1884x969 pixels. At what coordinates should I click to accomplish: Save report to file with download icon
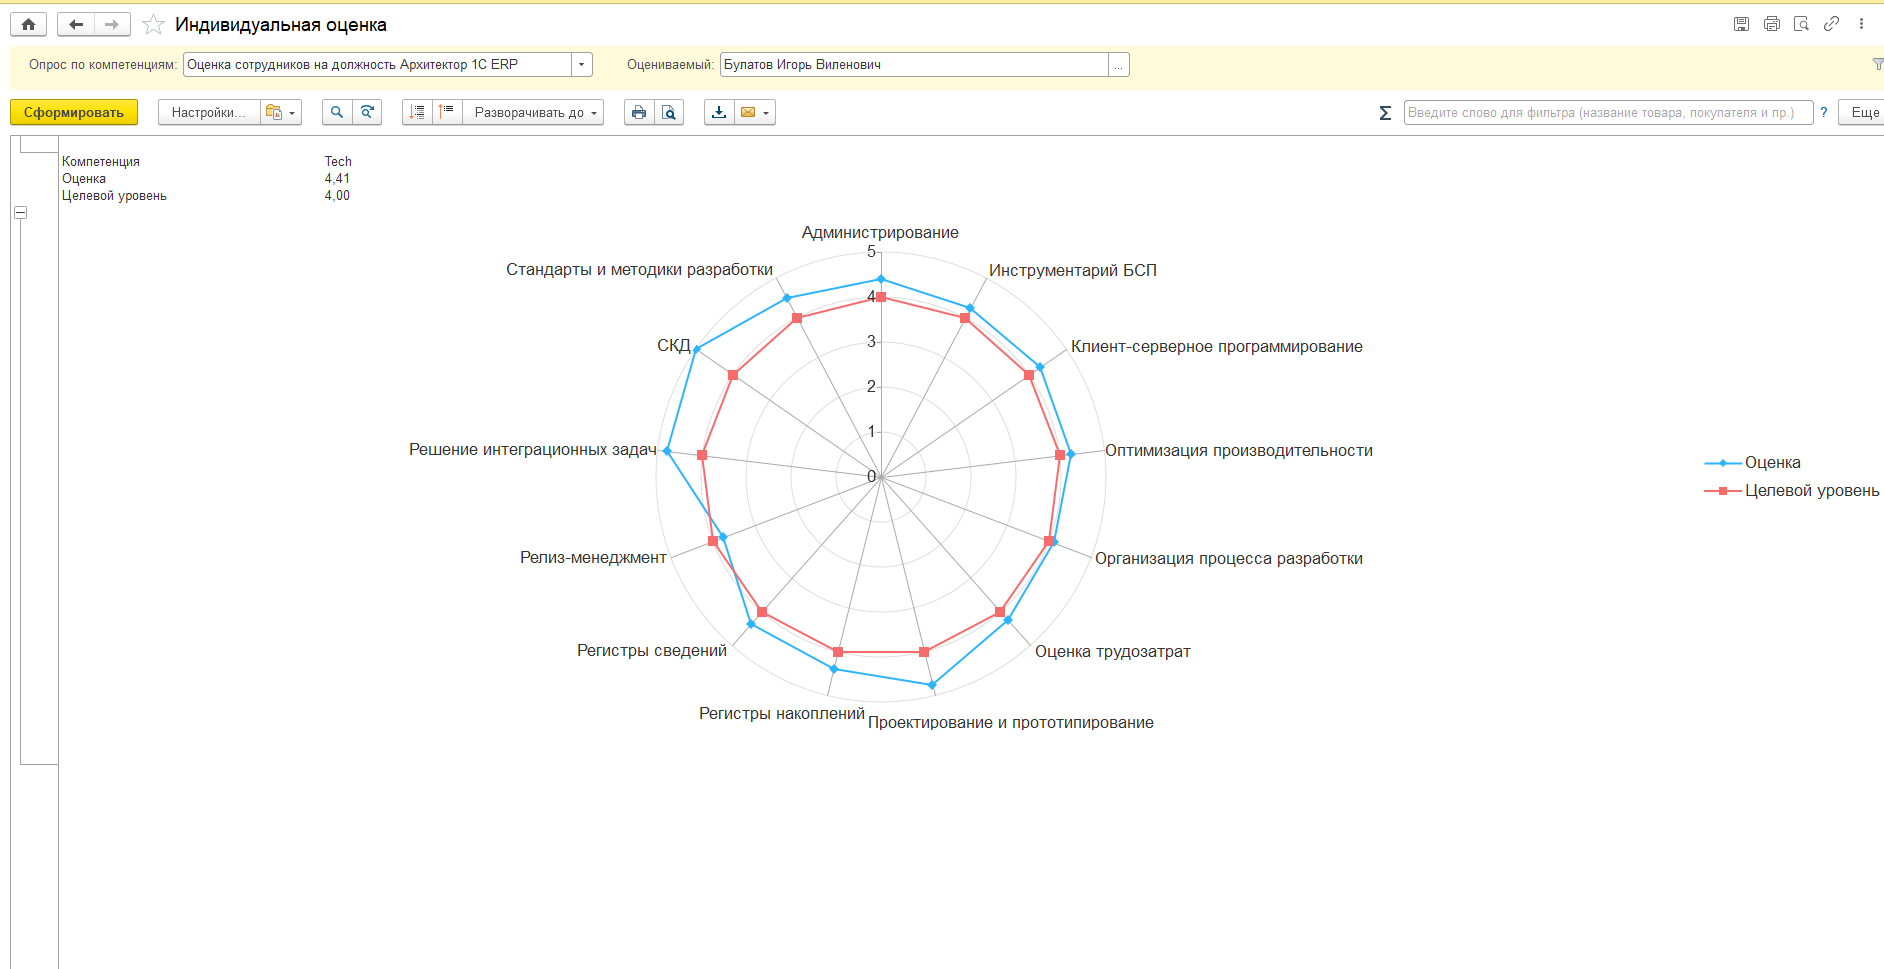719,112
